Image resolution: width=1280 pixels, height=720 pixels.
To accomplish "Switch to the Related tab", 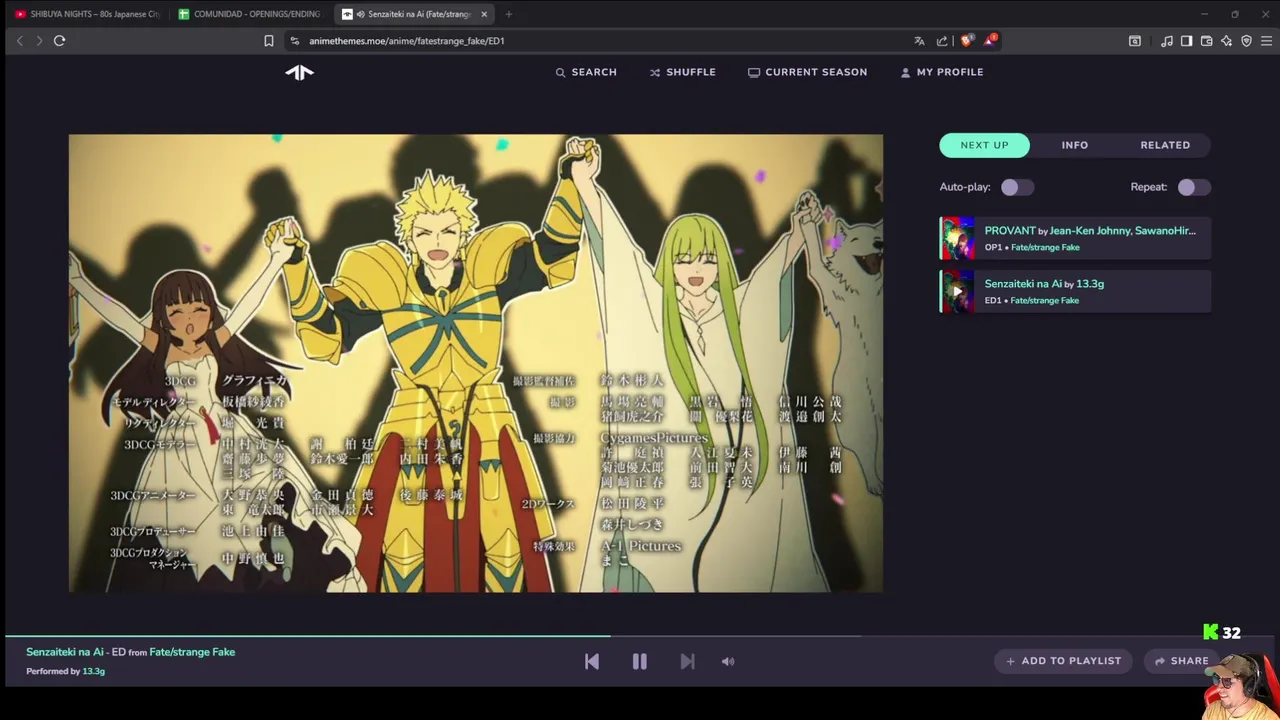I will [1165, 145].
